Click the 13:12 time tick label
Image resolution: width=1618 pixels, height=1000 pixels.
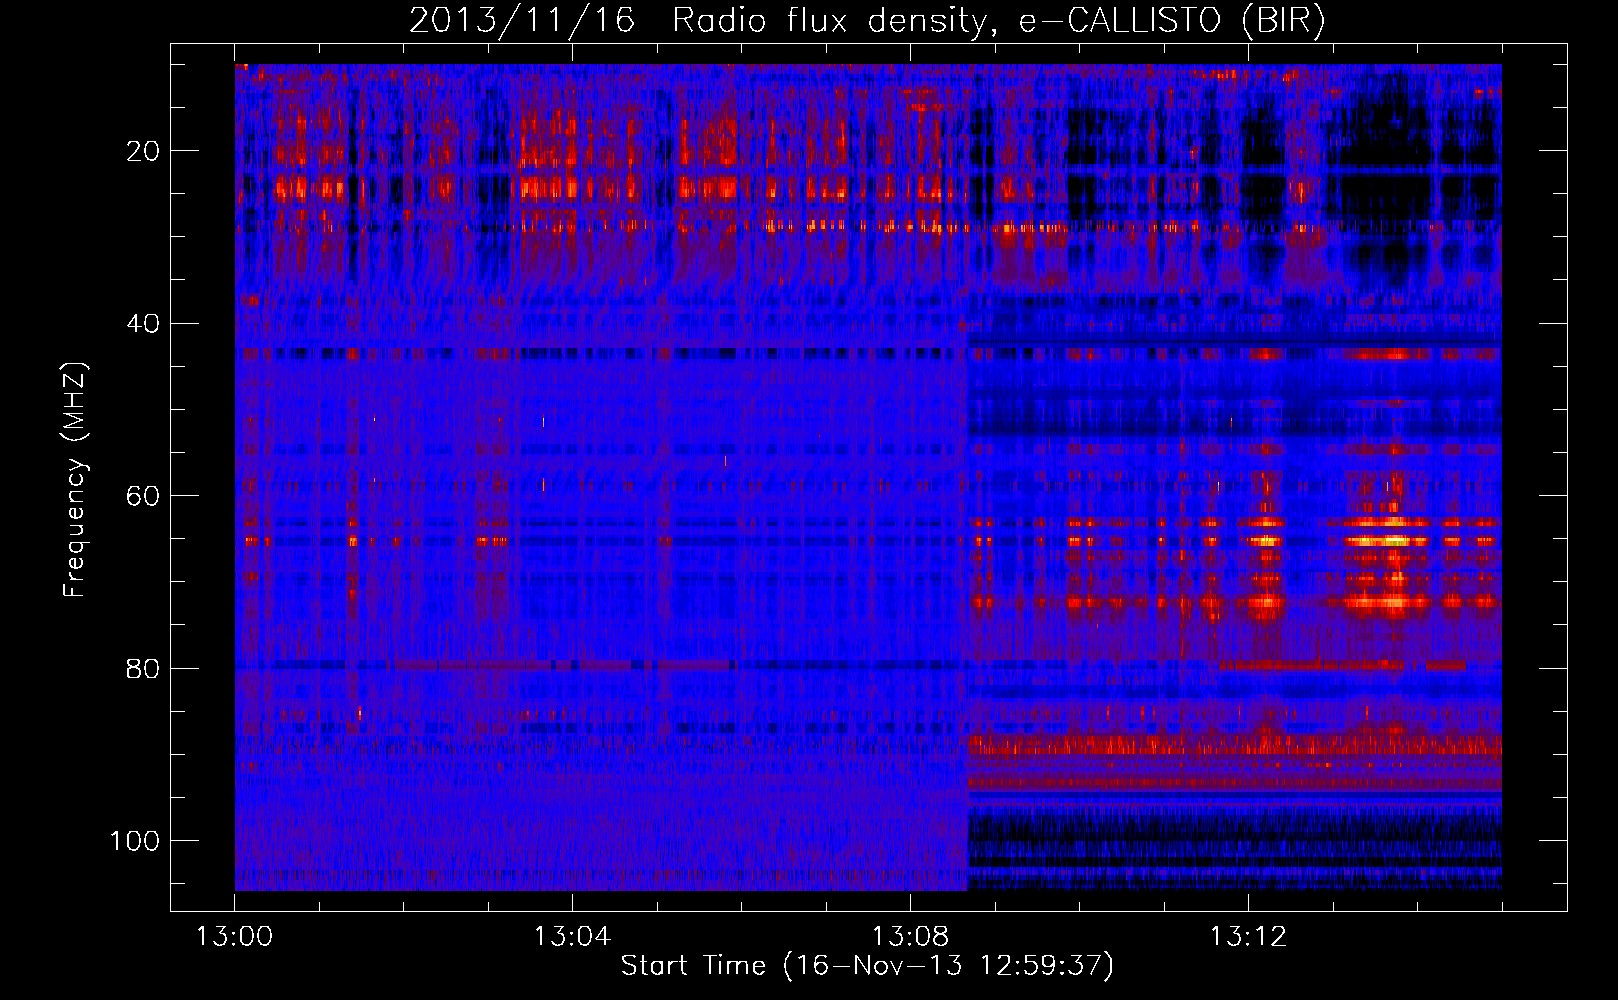pyautogui.click(x=1248, y=937)
